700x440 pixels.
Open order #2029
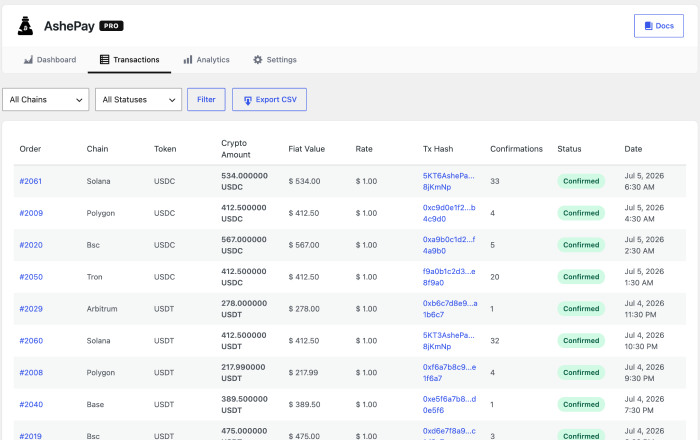[31, 309]
